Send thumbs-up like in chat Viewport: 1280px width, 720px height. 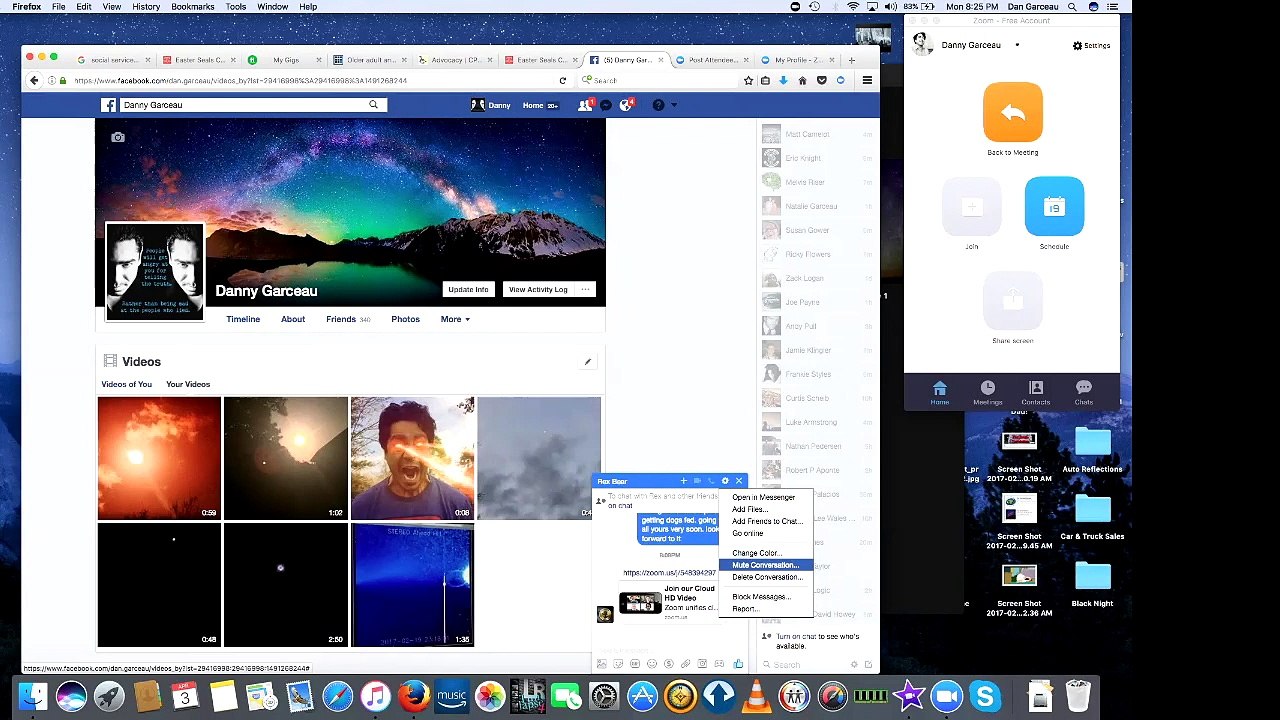[738, 663]
